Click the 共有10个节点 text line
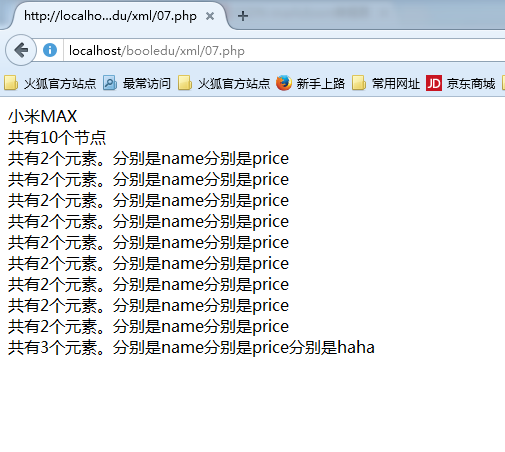505x452 pixels. pos(57,138)
